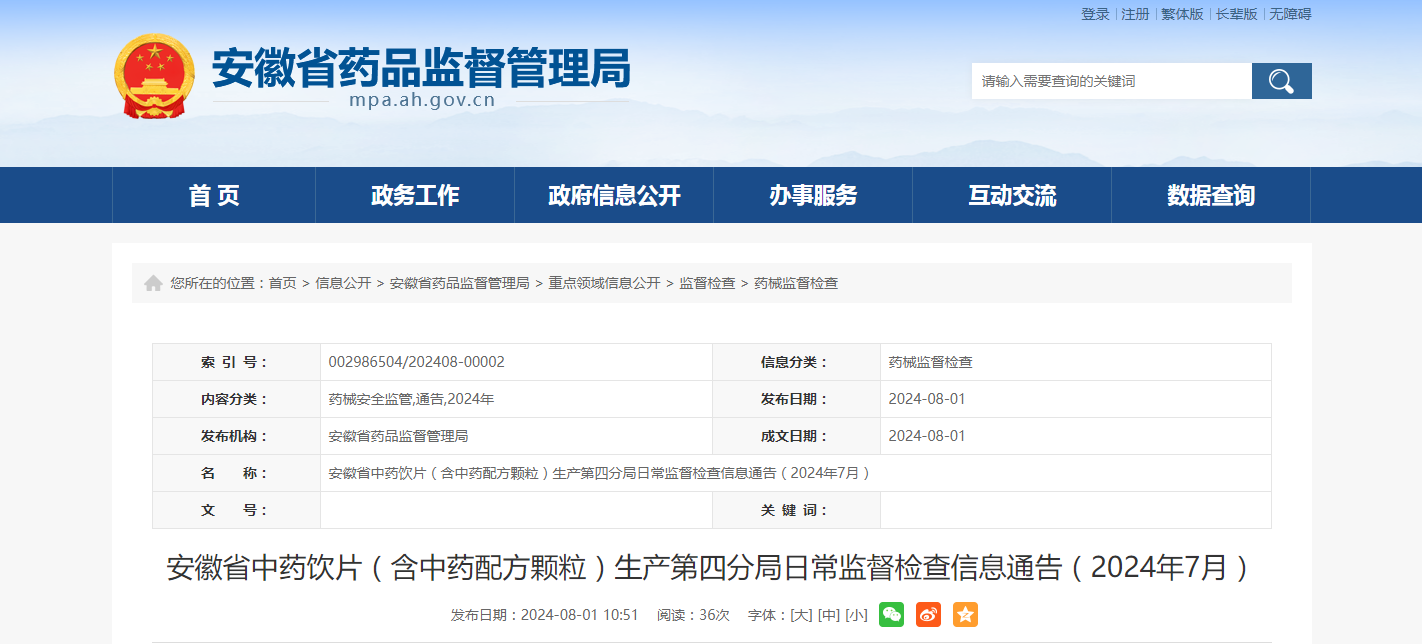Viewport: 1422px width, 644px height.
Task: Switch to 繁體版 traditional Chinese version
Action: [x=1182, y=14]
